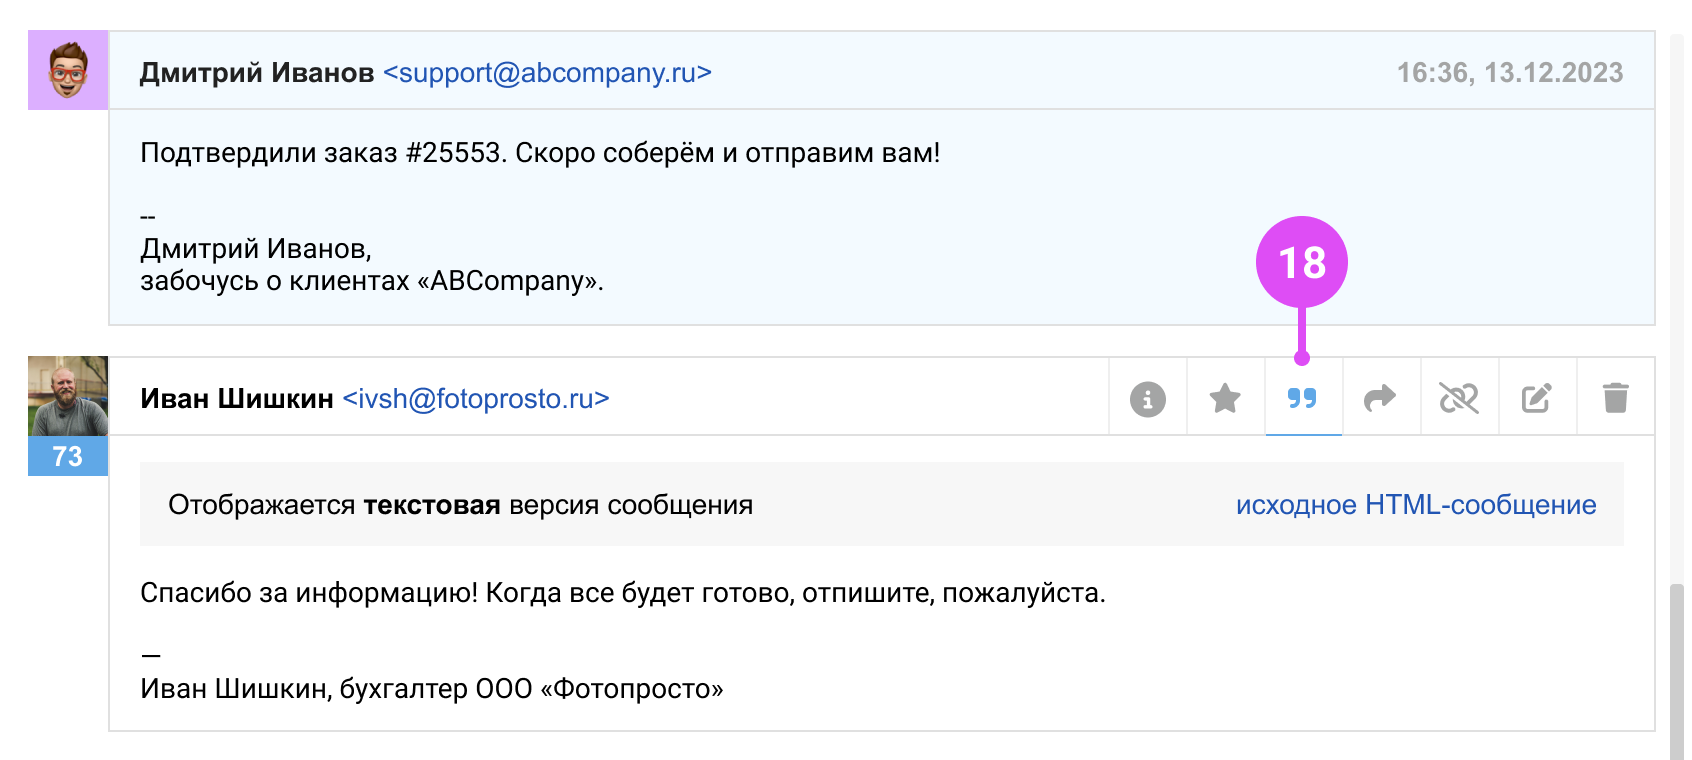Image resolution: width=1692 pixels, height=760 pixels.
Task: Click the info icon on Ivan's message
Action: (x=1147, y=399)
